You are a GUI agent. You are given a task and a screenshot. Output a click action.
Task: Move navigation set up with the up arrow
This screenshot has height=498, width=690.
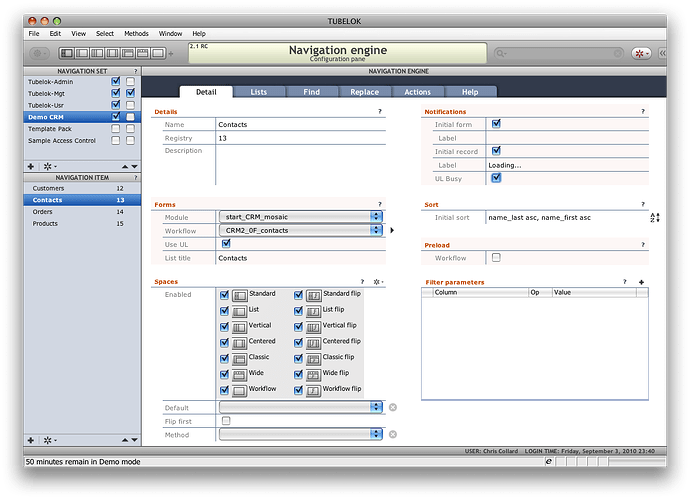pos(125,167)
